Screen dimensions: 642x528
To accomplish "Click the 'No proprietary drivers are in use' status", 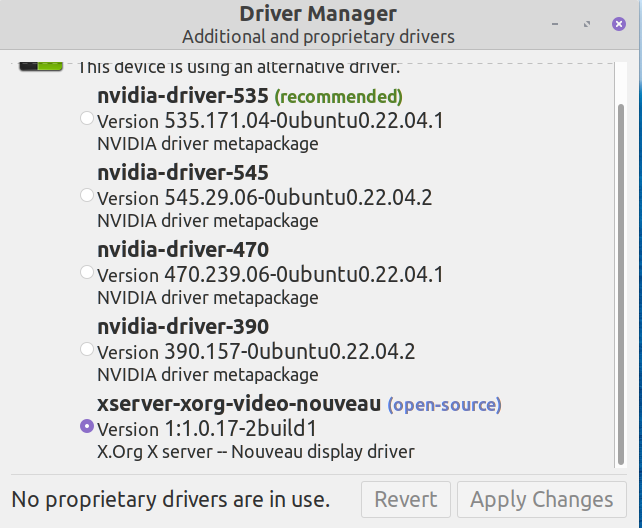I will (170, 499).
